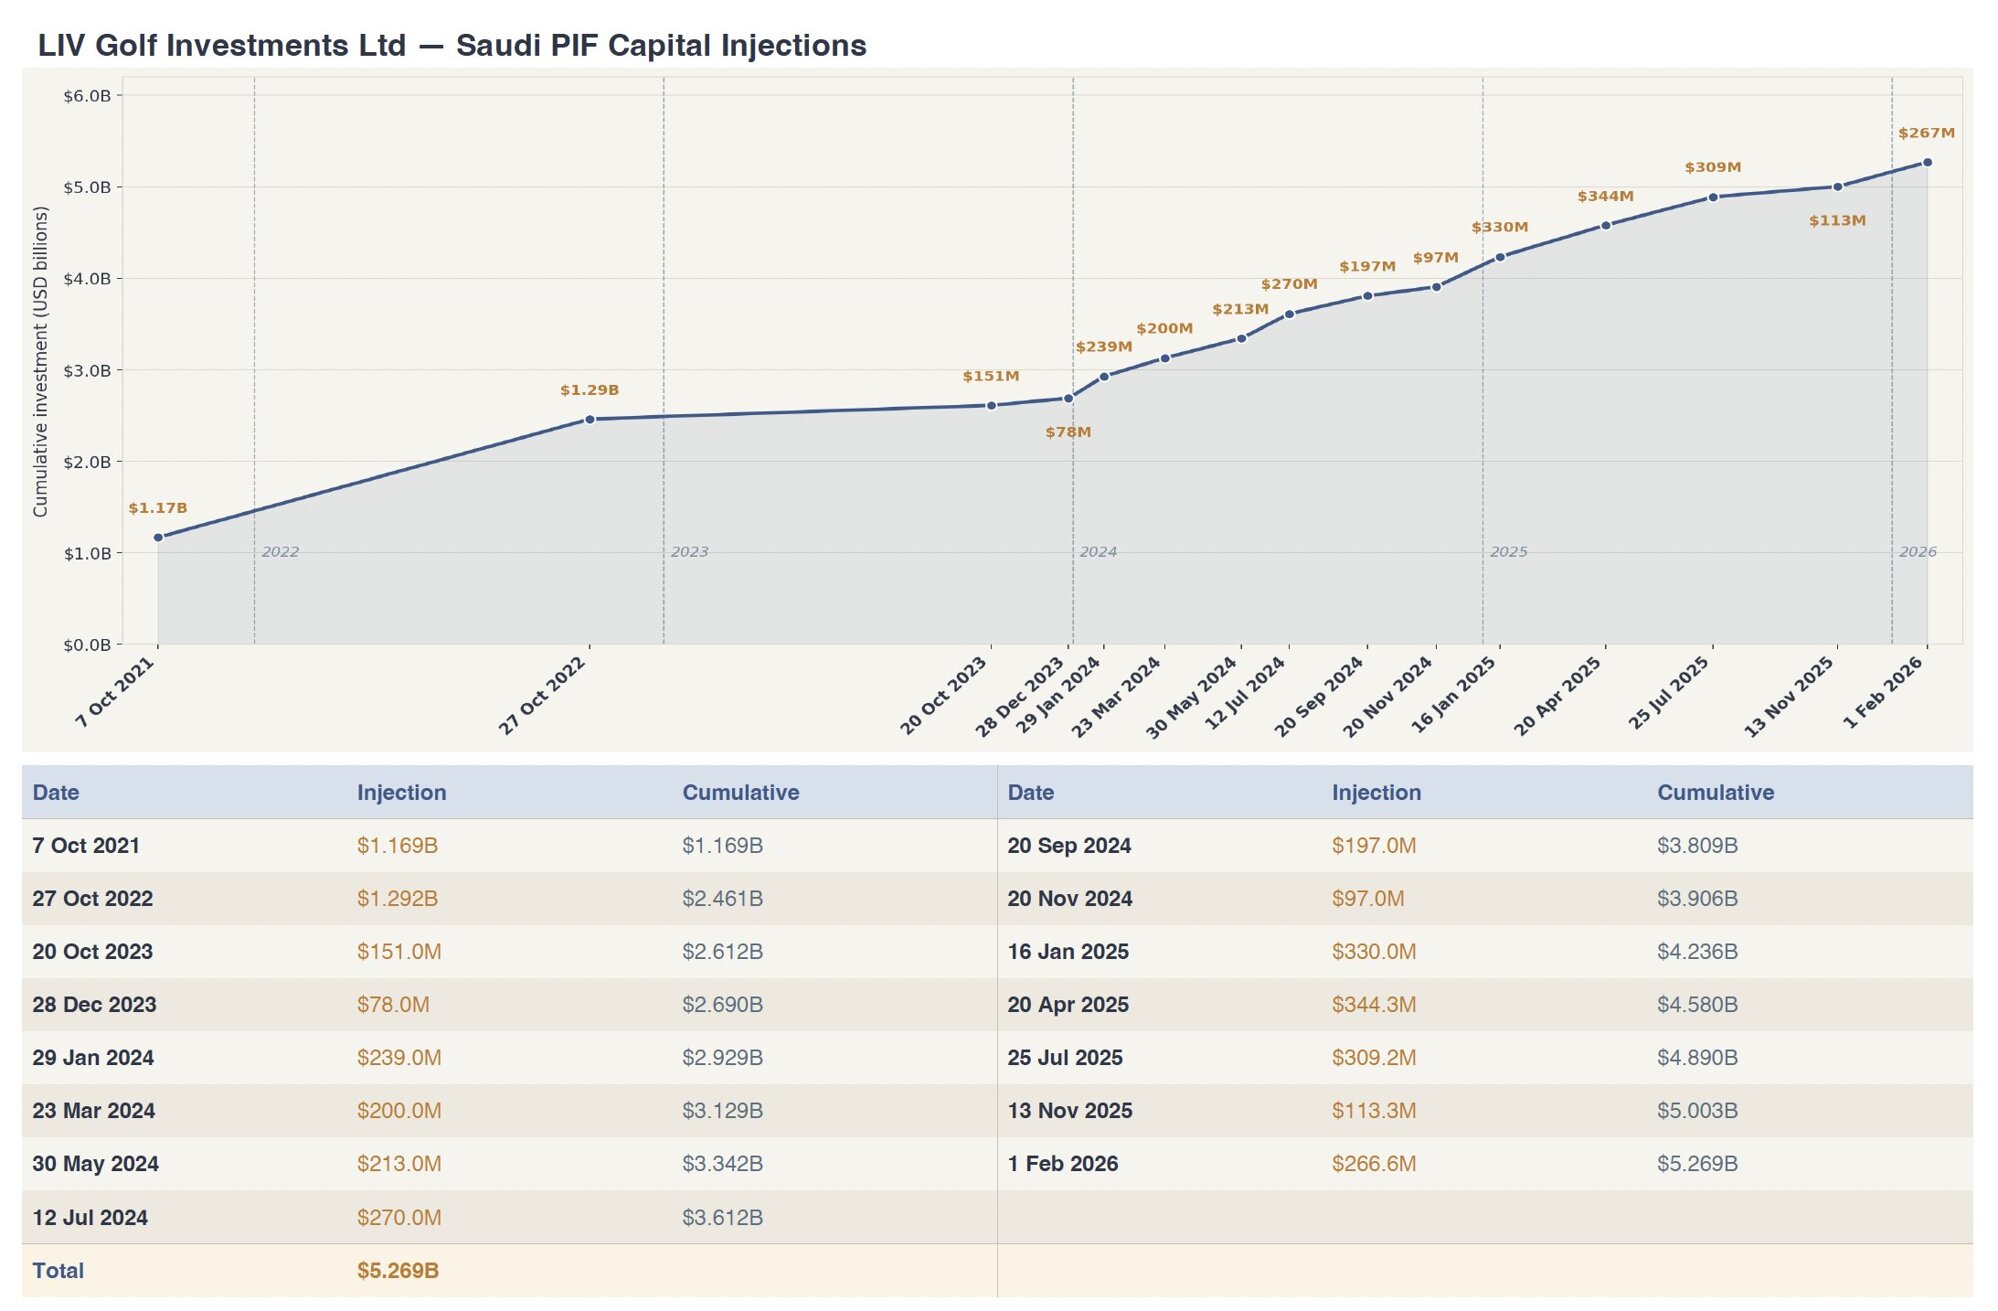Select the $6.0B y-axis tick label

(87, 96)
